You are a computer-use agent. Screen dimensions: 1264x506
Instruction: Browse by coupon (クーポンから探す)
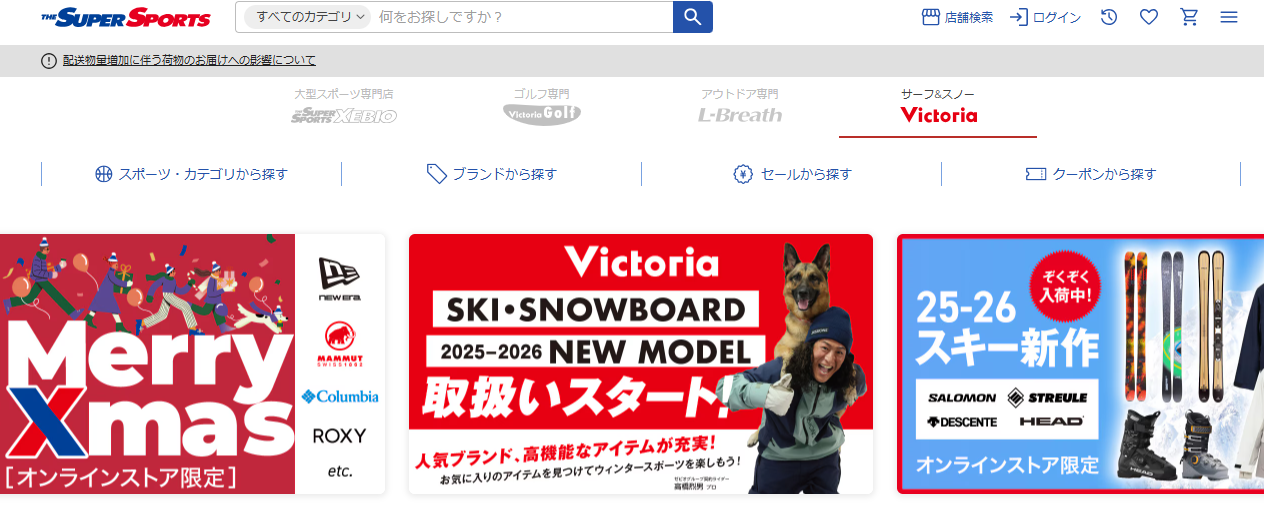pos(1091,174)
